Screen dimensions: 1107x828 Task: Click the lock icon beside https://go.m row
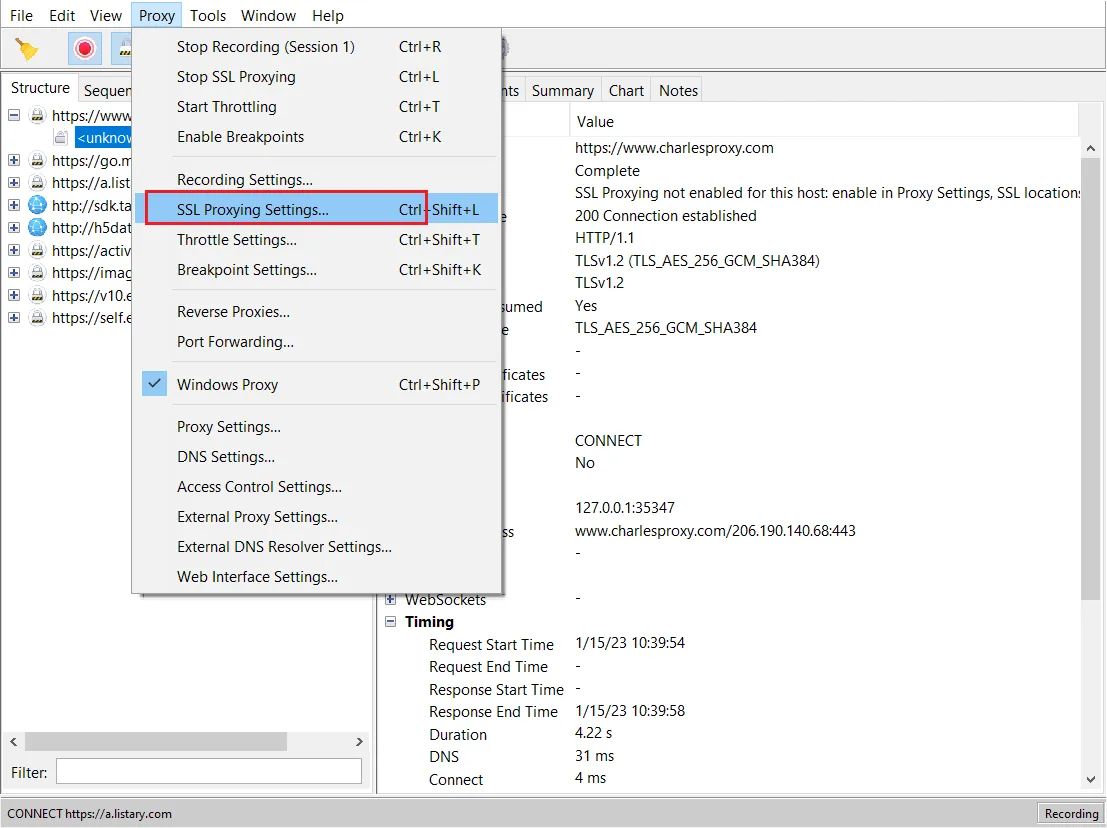37,160
